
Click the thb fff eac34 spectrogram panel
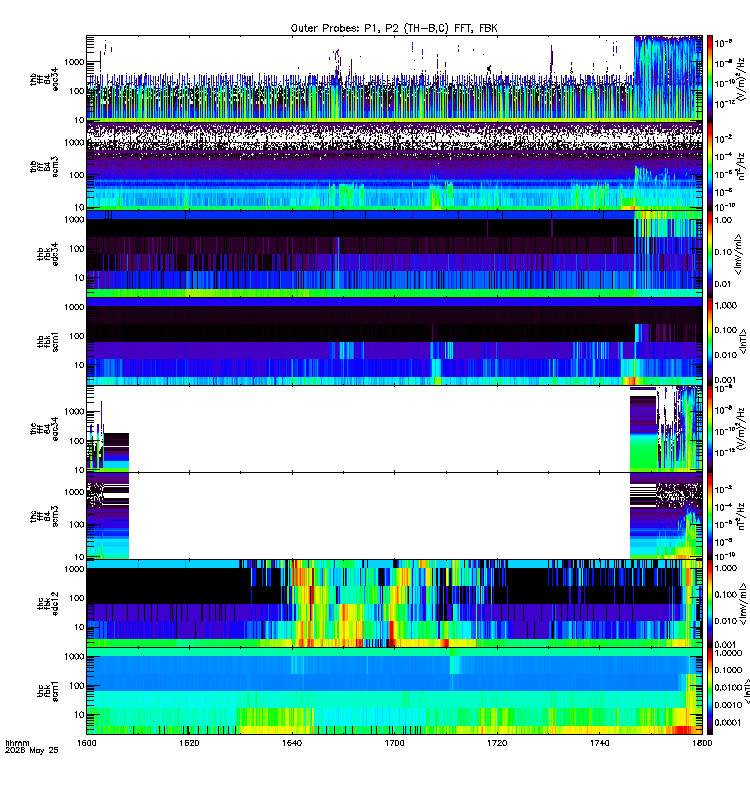[x=394, y=78]
